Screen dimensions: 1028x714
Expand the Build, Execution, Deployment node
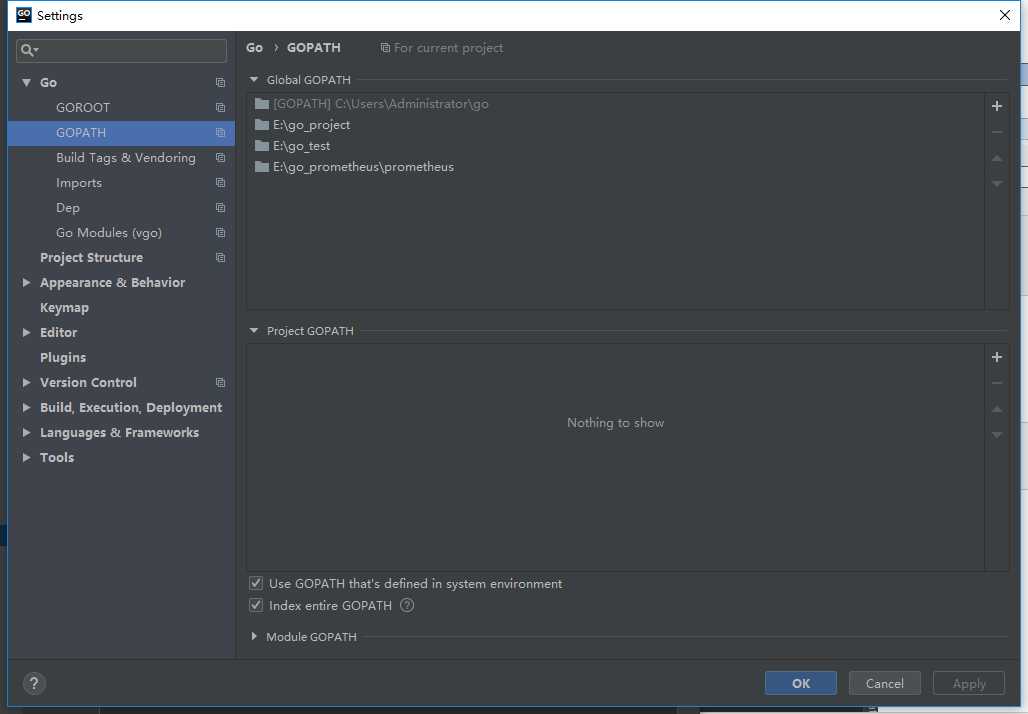(x=26, y=407)
